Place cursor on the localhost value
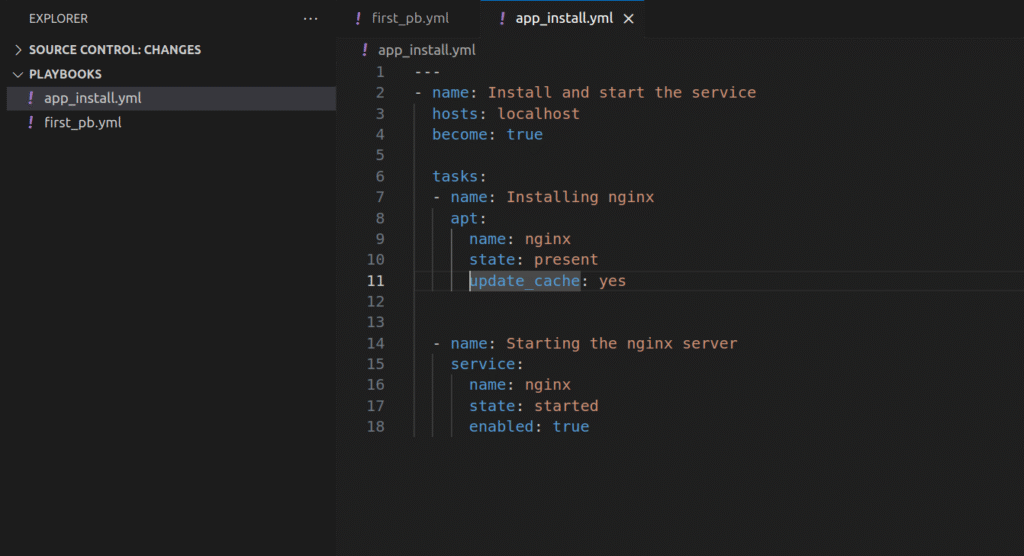This screenshot has width=1024, height=556. [x=538, y=114]
